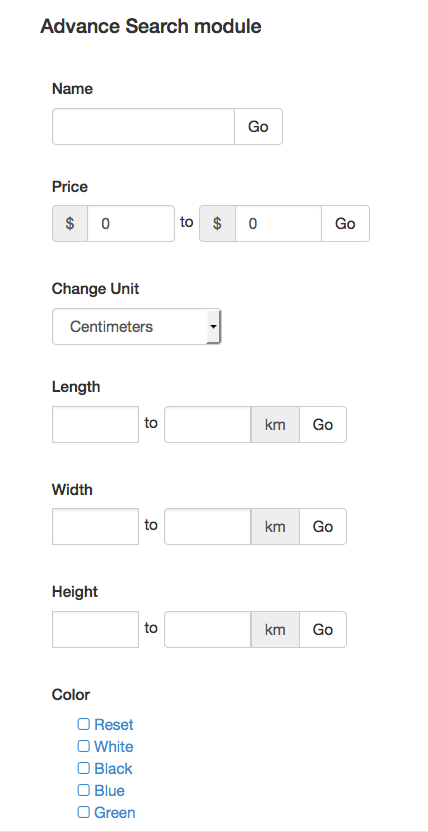Click the maximum Length field

pos(208,424)
